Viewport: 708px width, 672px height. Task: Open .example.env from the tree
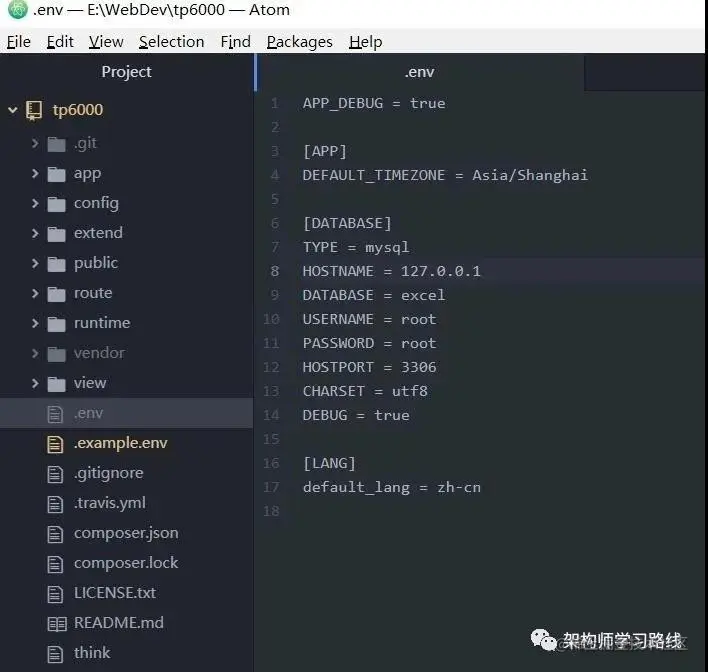[x=121, y=443]
